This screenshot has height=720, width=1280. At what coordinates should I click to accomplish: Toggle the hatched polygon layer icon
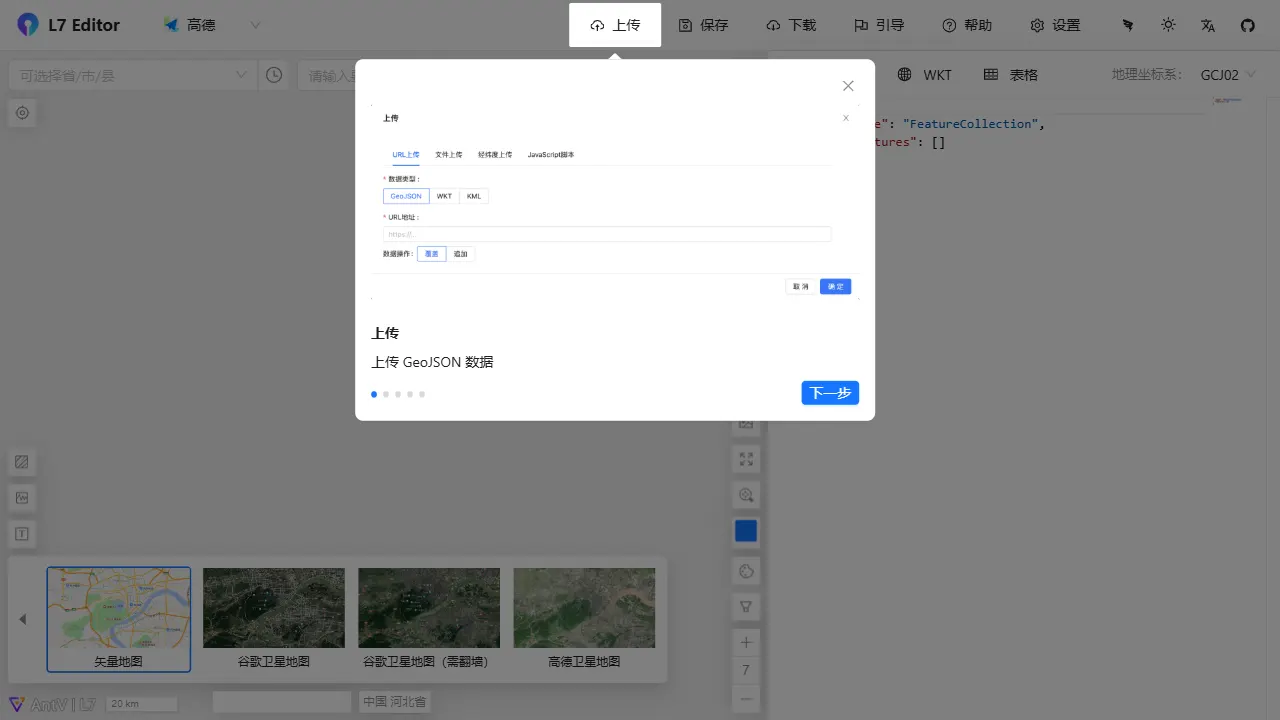pos(22,462)
